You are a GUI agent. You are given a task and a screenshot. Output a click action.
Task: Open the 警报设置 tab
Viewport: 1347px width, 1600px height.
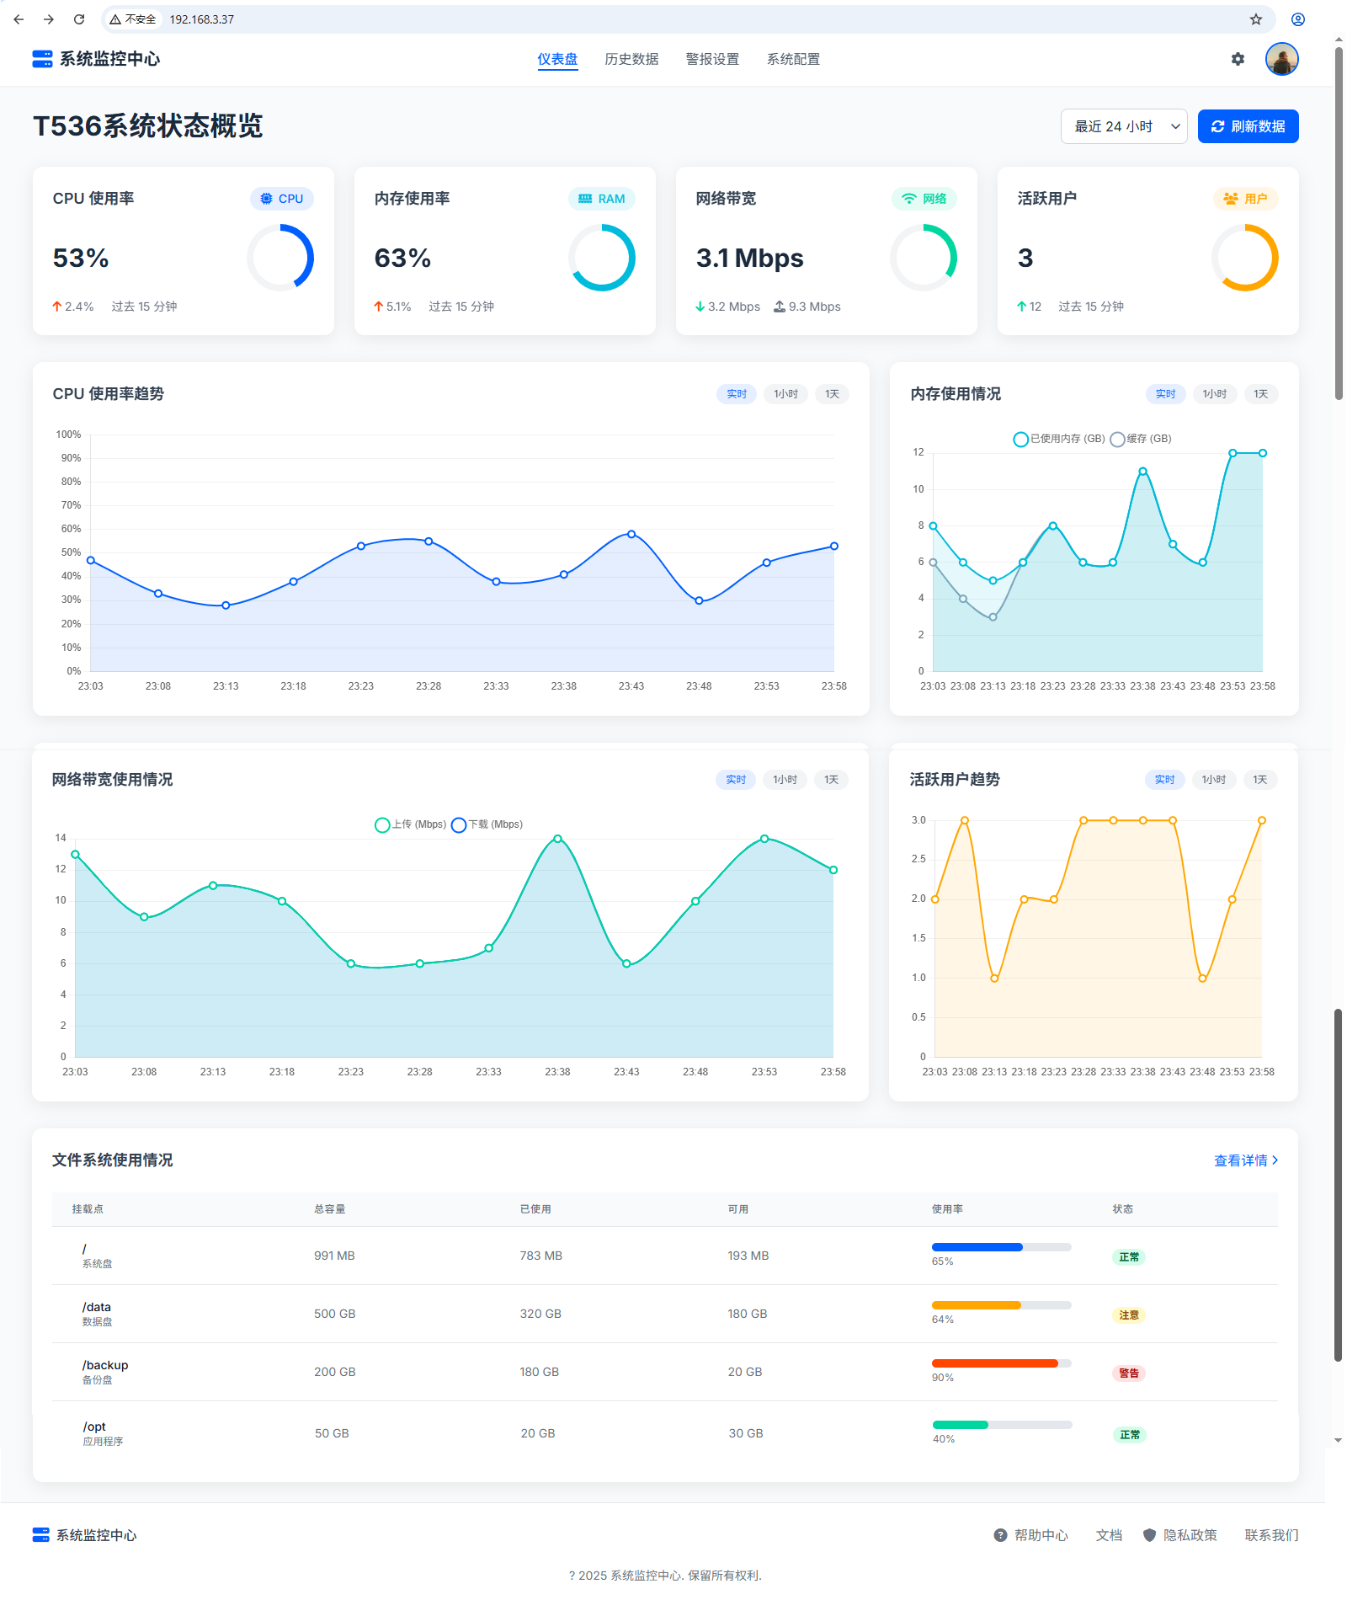tap(712, 59)
